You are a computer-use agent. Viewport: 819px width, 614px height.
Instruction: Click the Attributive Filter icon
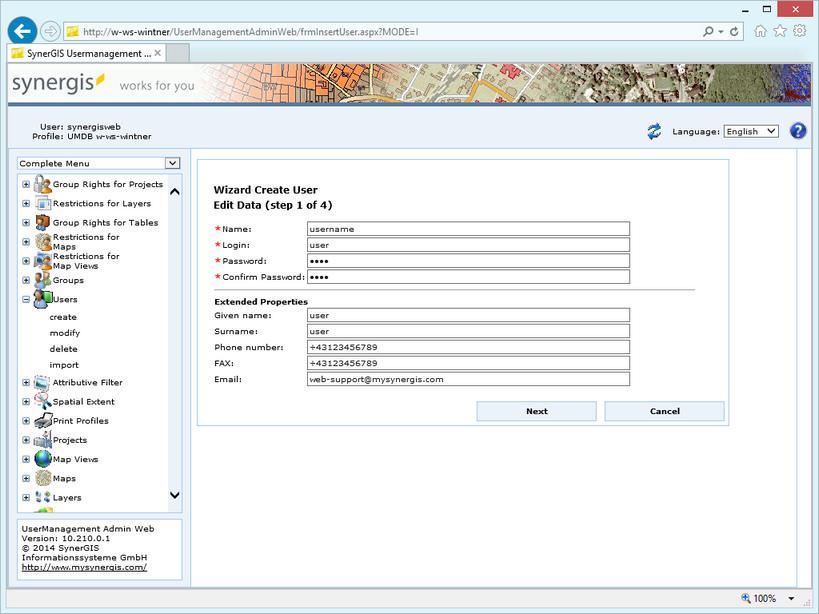[40, 382]
